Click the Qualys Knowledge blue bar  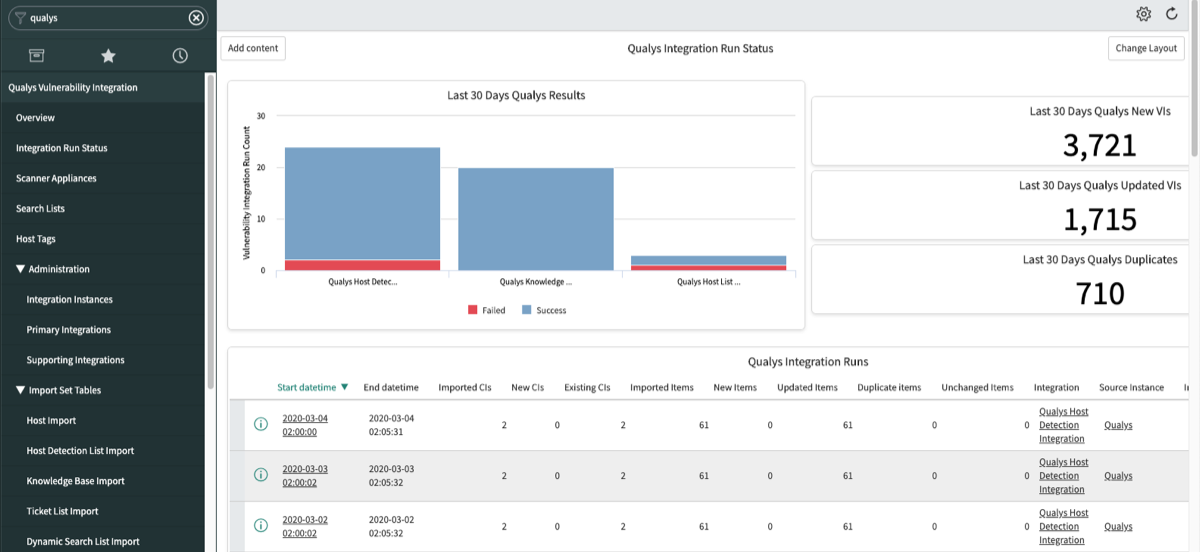(536, 218)
